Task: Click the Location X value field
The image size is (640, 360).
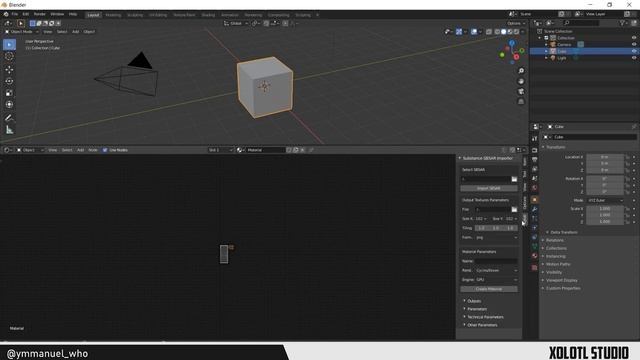Action: 604,157
